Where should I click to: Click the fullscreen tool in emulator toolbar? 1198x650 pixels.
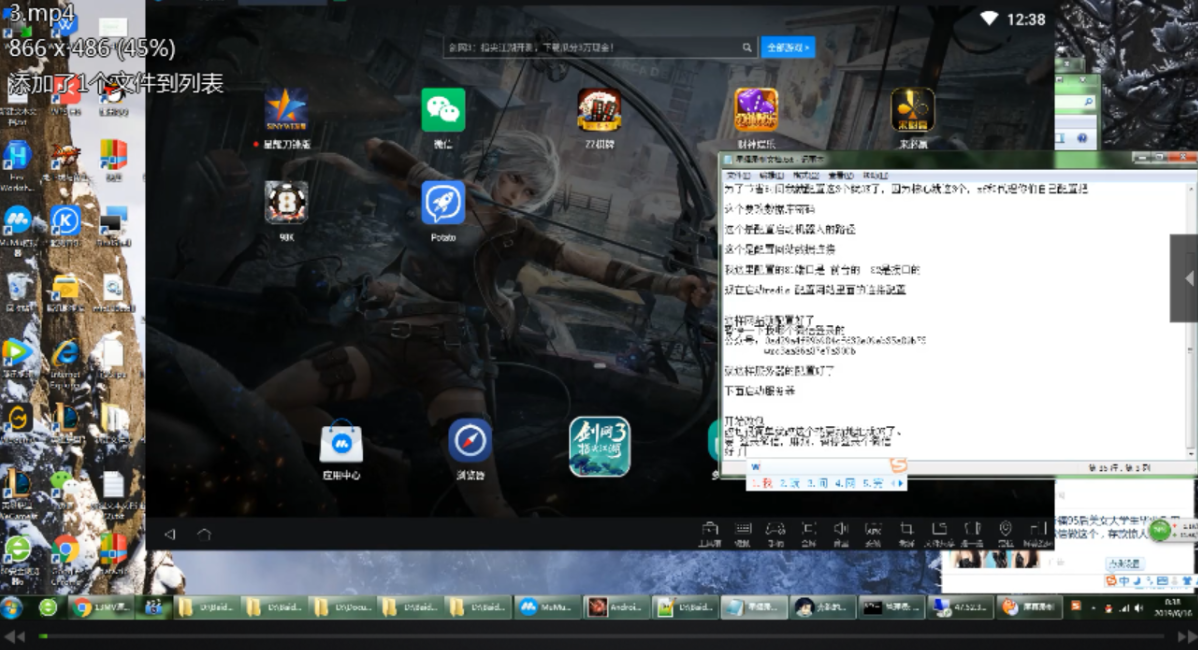[808, 533]
